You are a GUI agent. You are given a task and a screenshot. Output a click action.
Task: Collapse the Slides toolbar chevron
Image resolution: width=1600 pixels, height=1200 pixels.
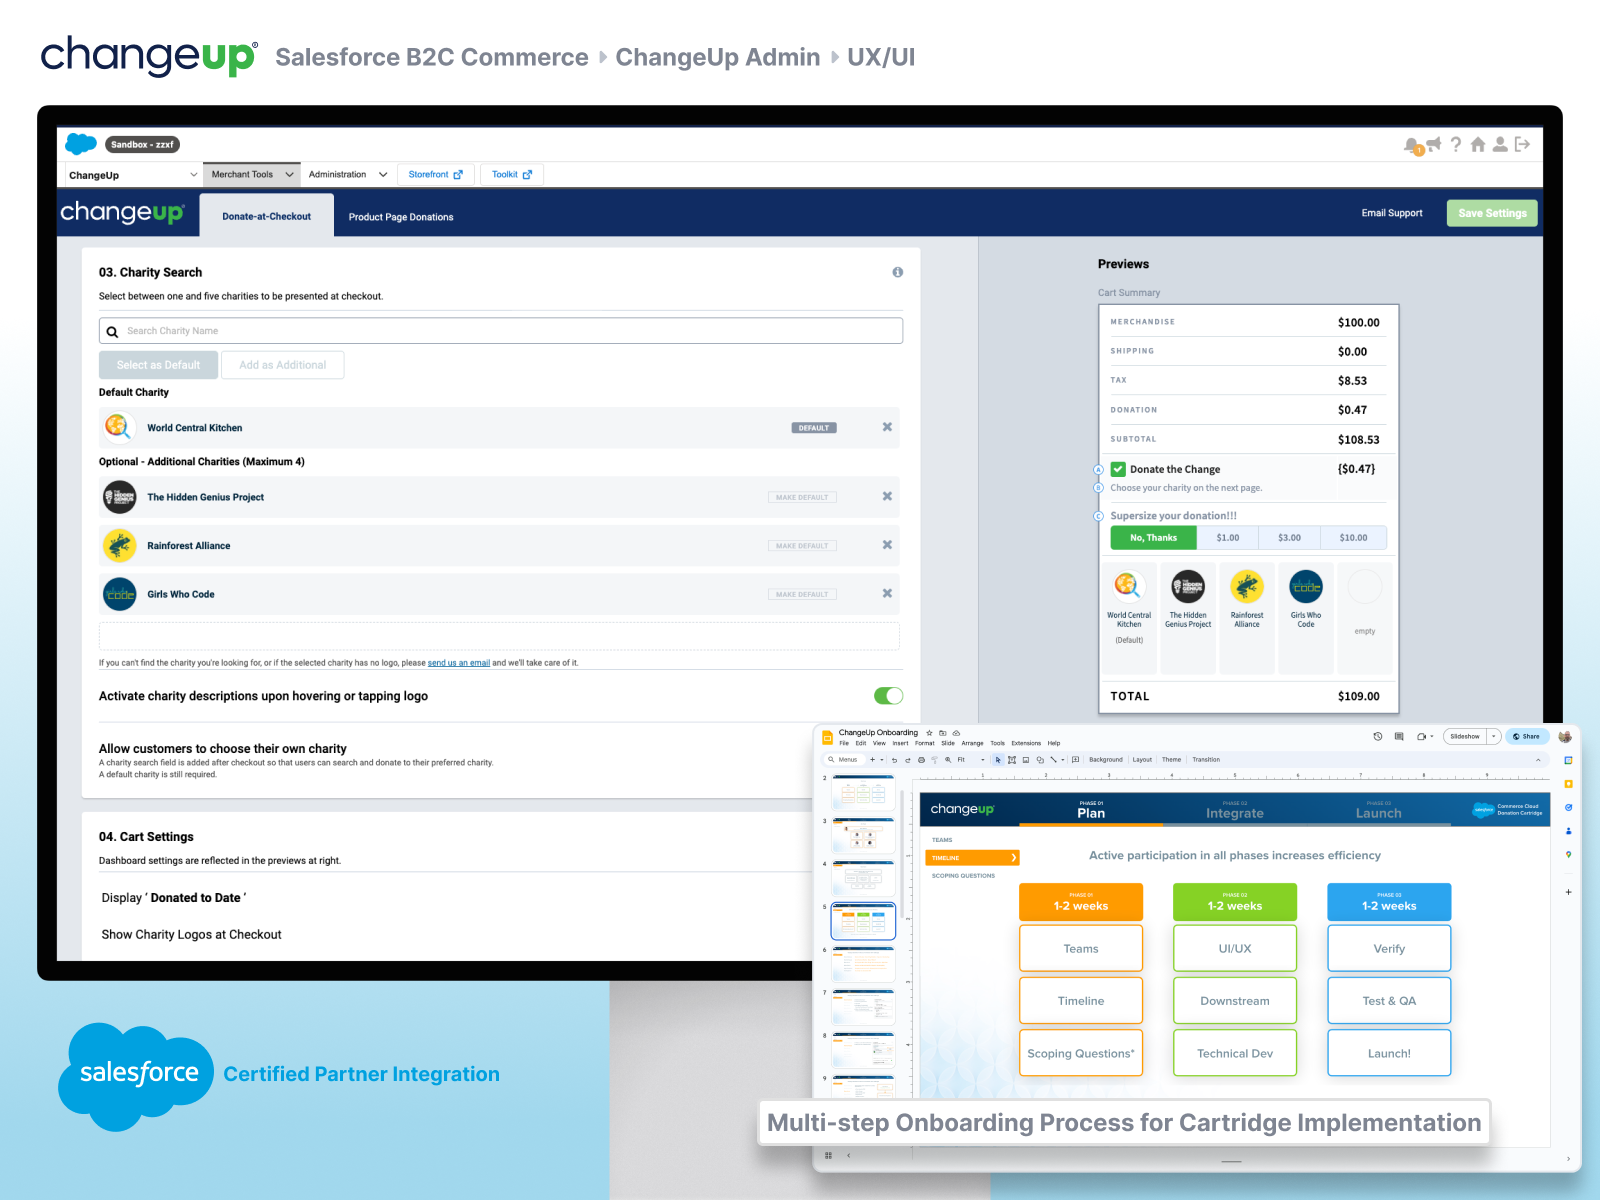pos(1538,760)
